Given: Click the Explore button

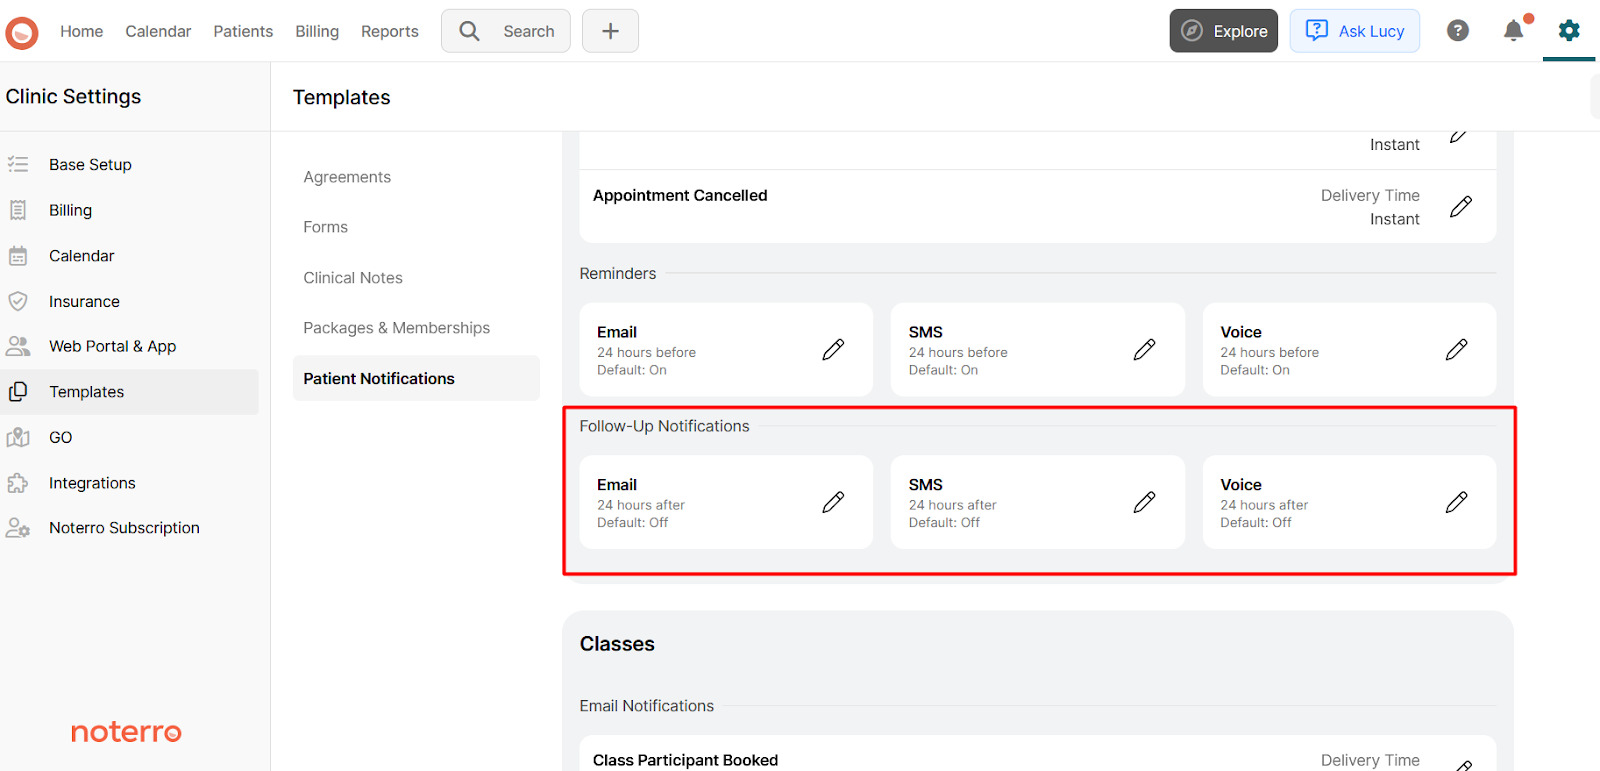Looking at the screenshot, I should [1224, 31].
